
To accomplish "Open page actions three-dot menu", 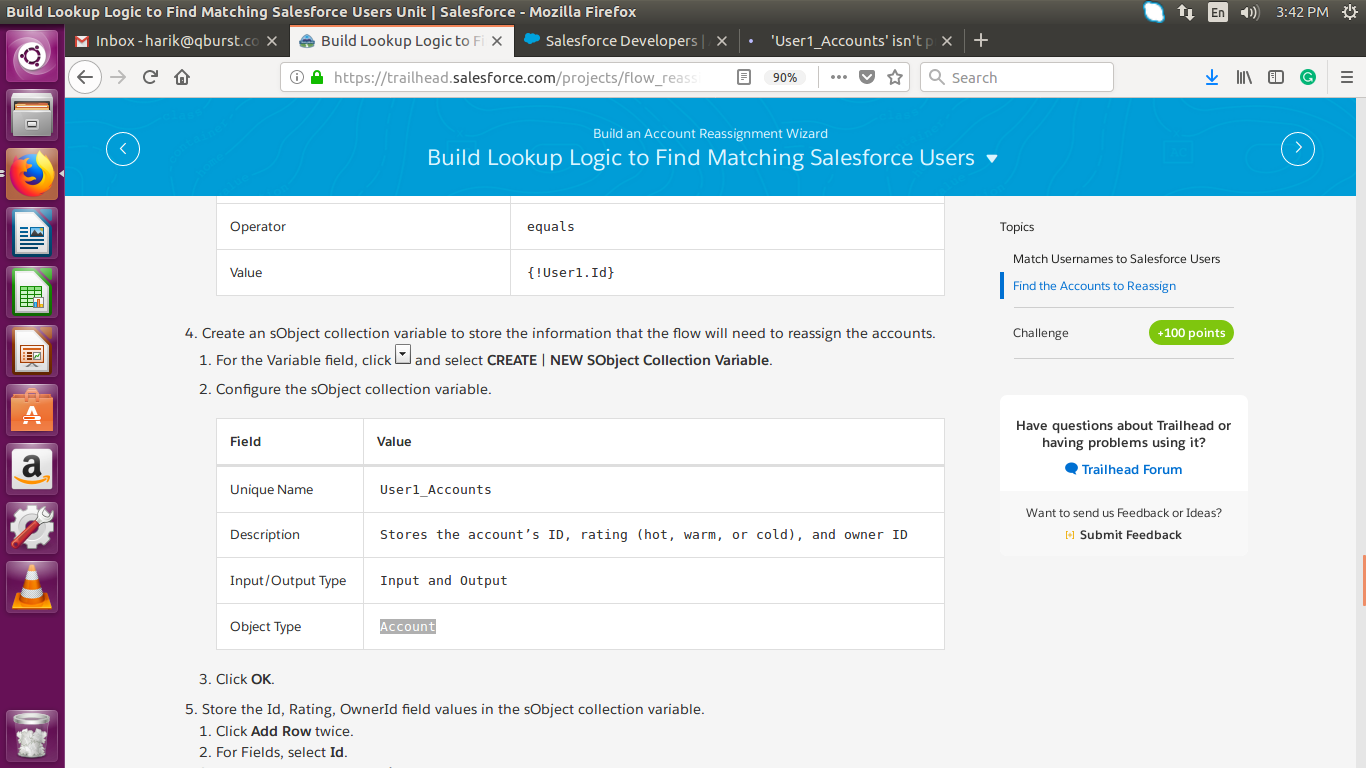I will click(838, 77).
